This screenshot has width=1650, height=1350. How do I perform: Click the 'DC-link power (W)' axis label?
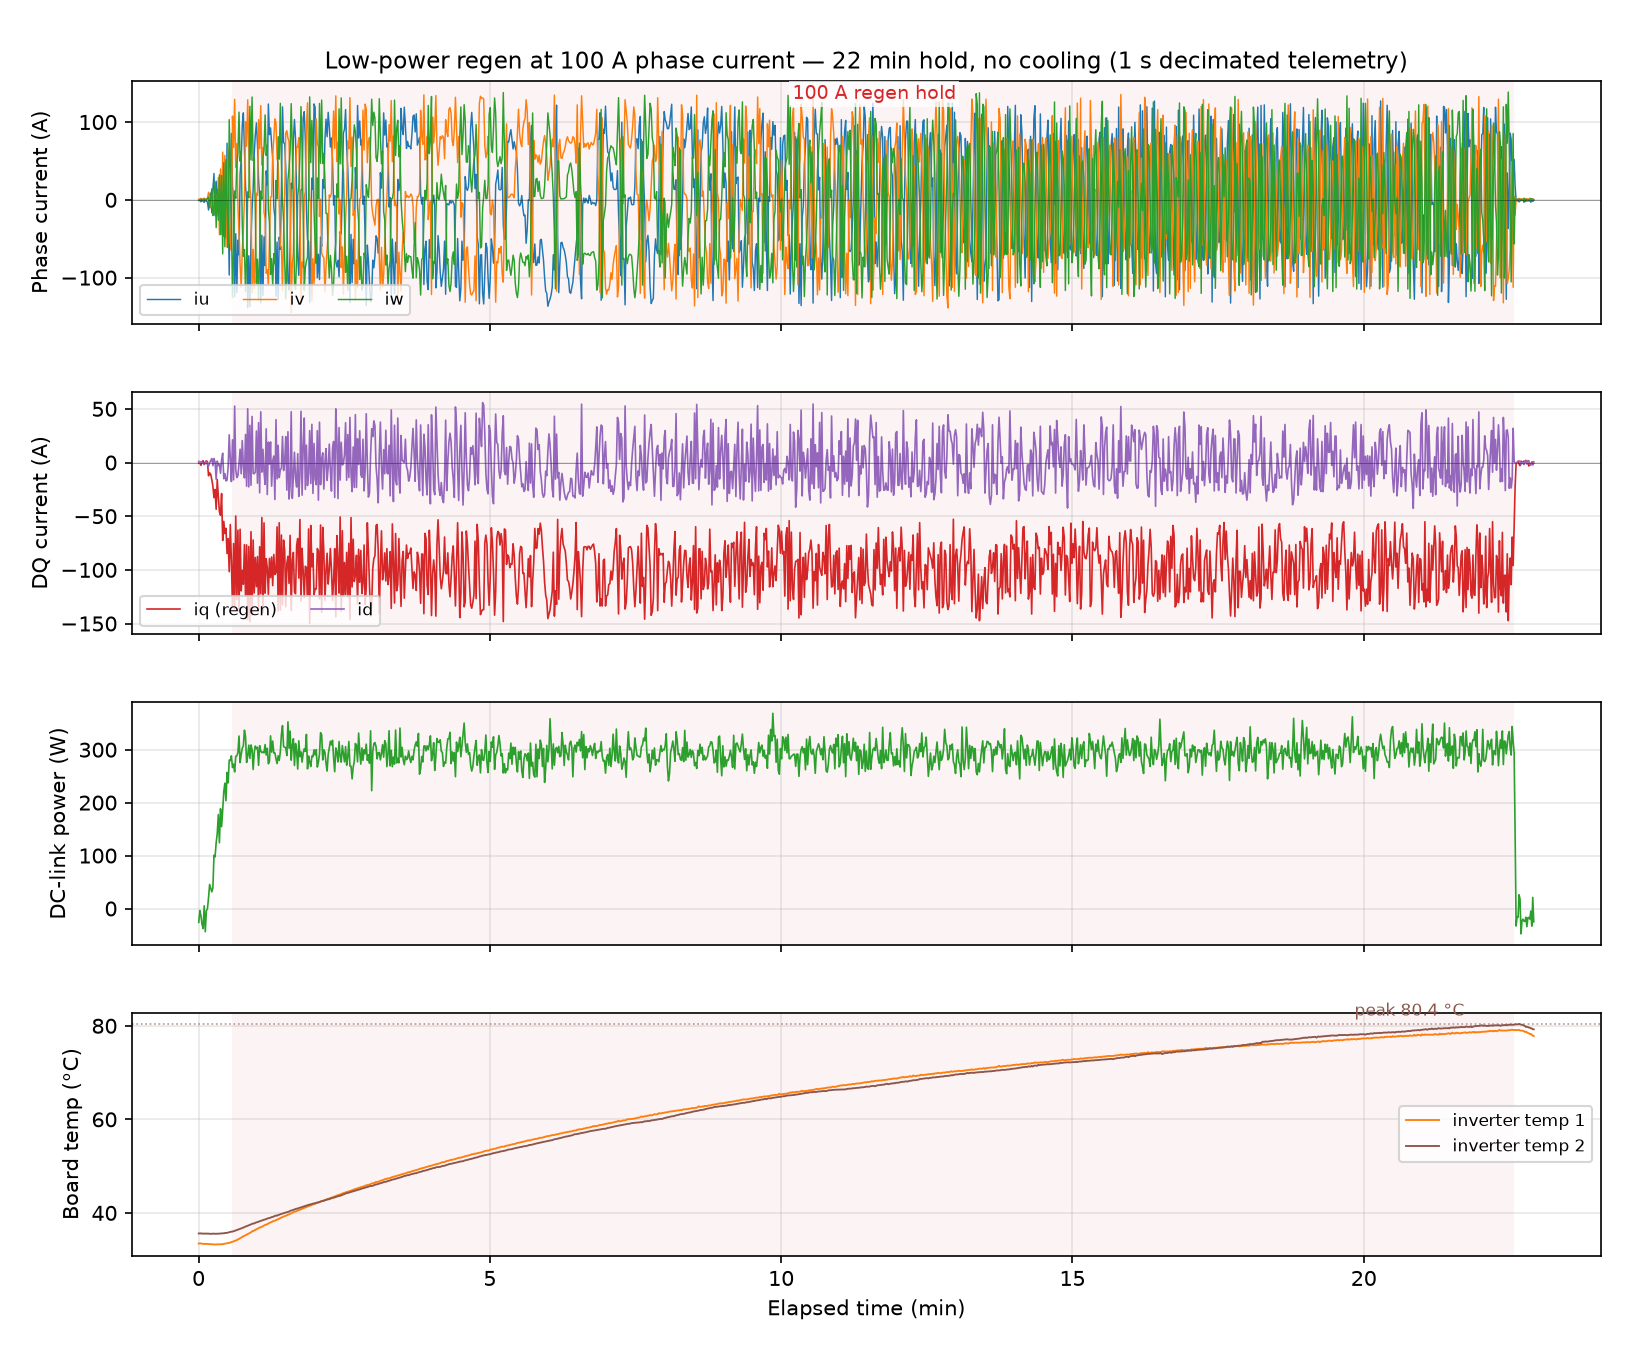58,823
